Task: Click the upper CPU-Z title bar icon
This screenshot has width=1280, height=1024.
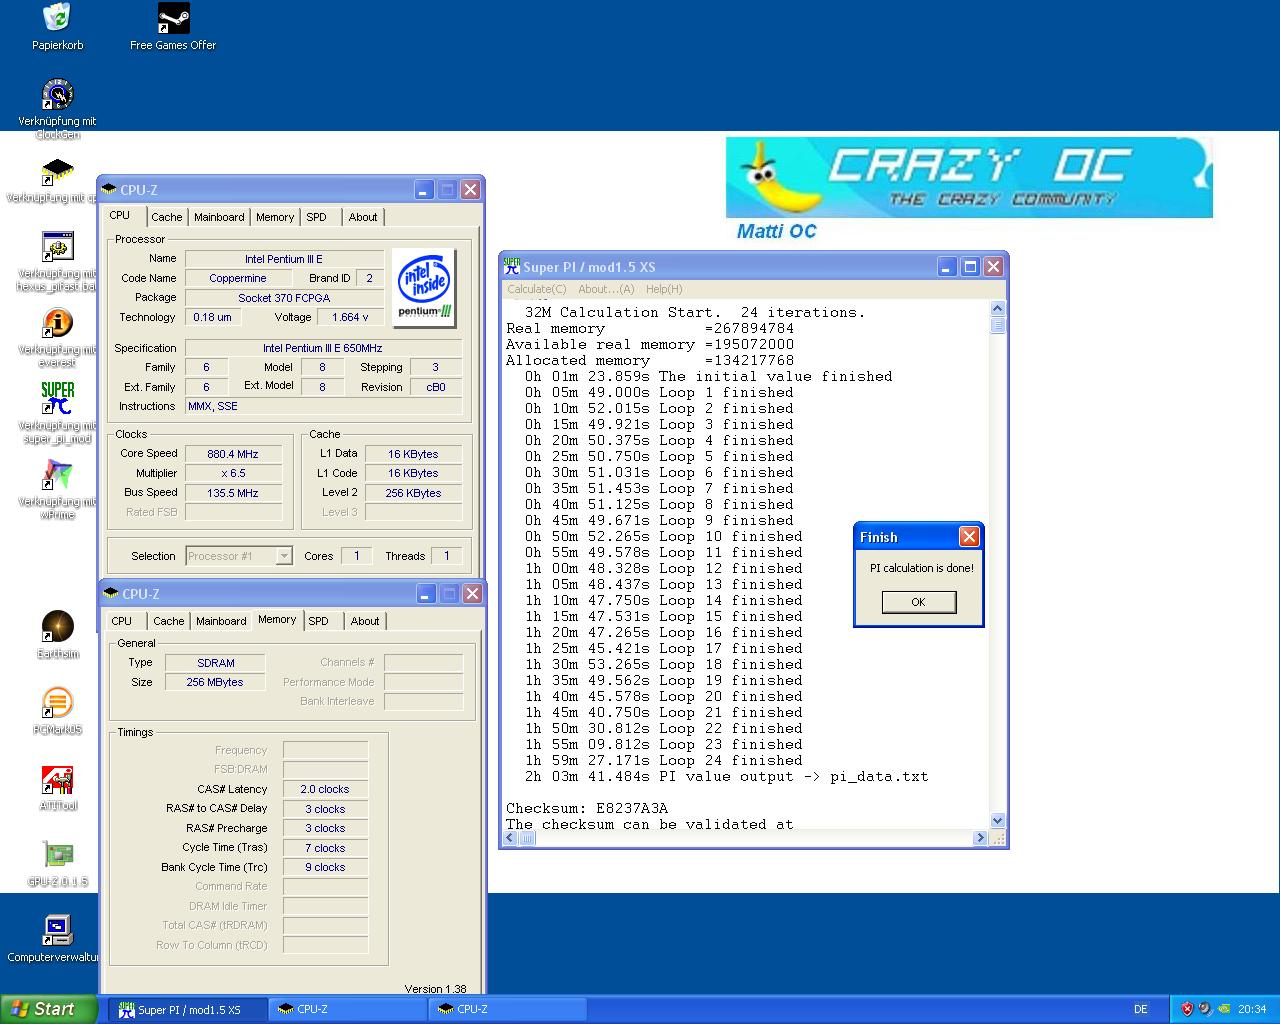Action: tap(109, 189)
